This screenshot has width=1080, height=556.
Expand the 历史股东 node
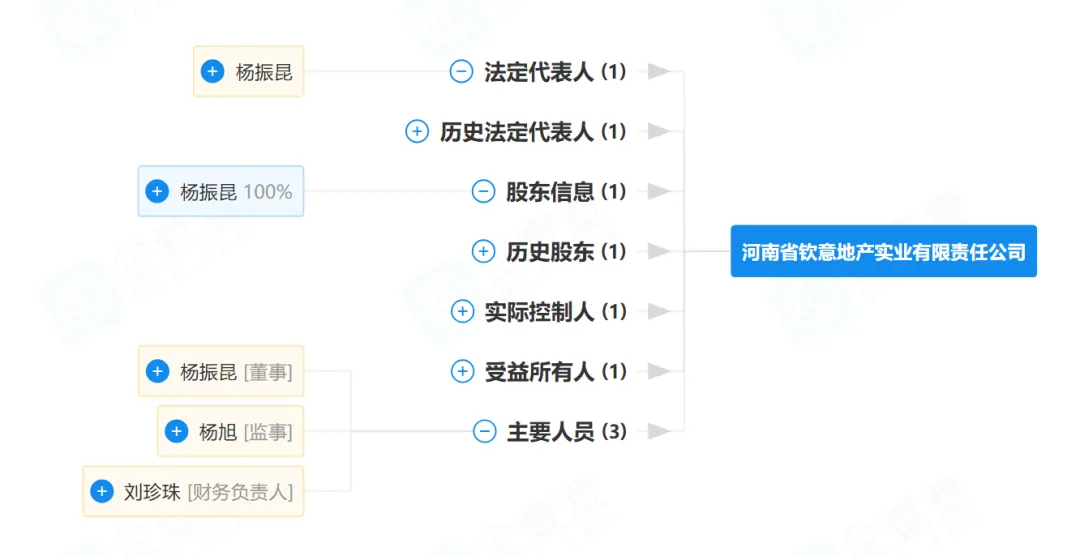tap(483, 251)
